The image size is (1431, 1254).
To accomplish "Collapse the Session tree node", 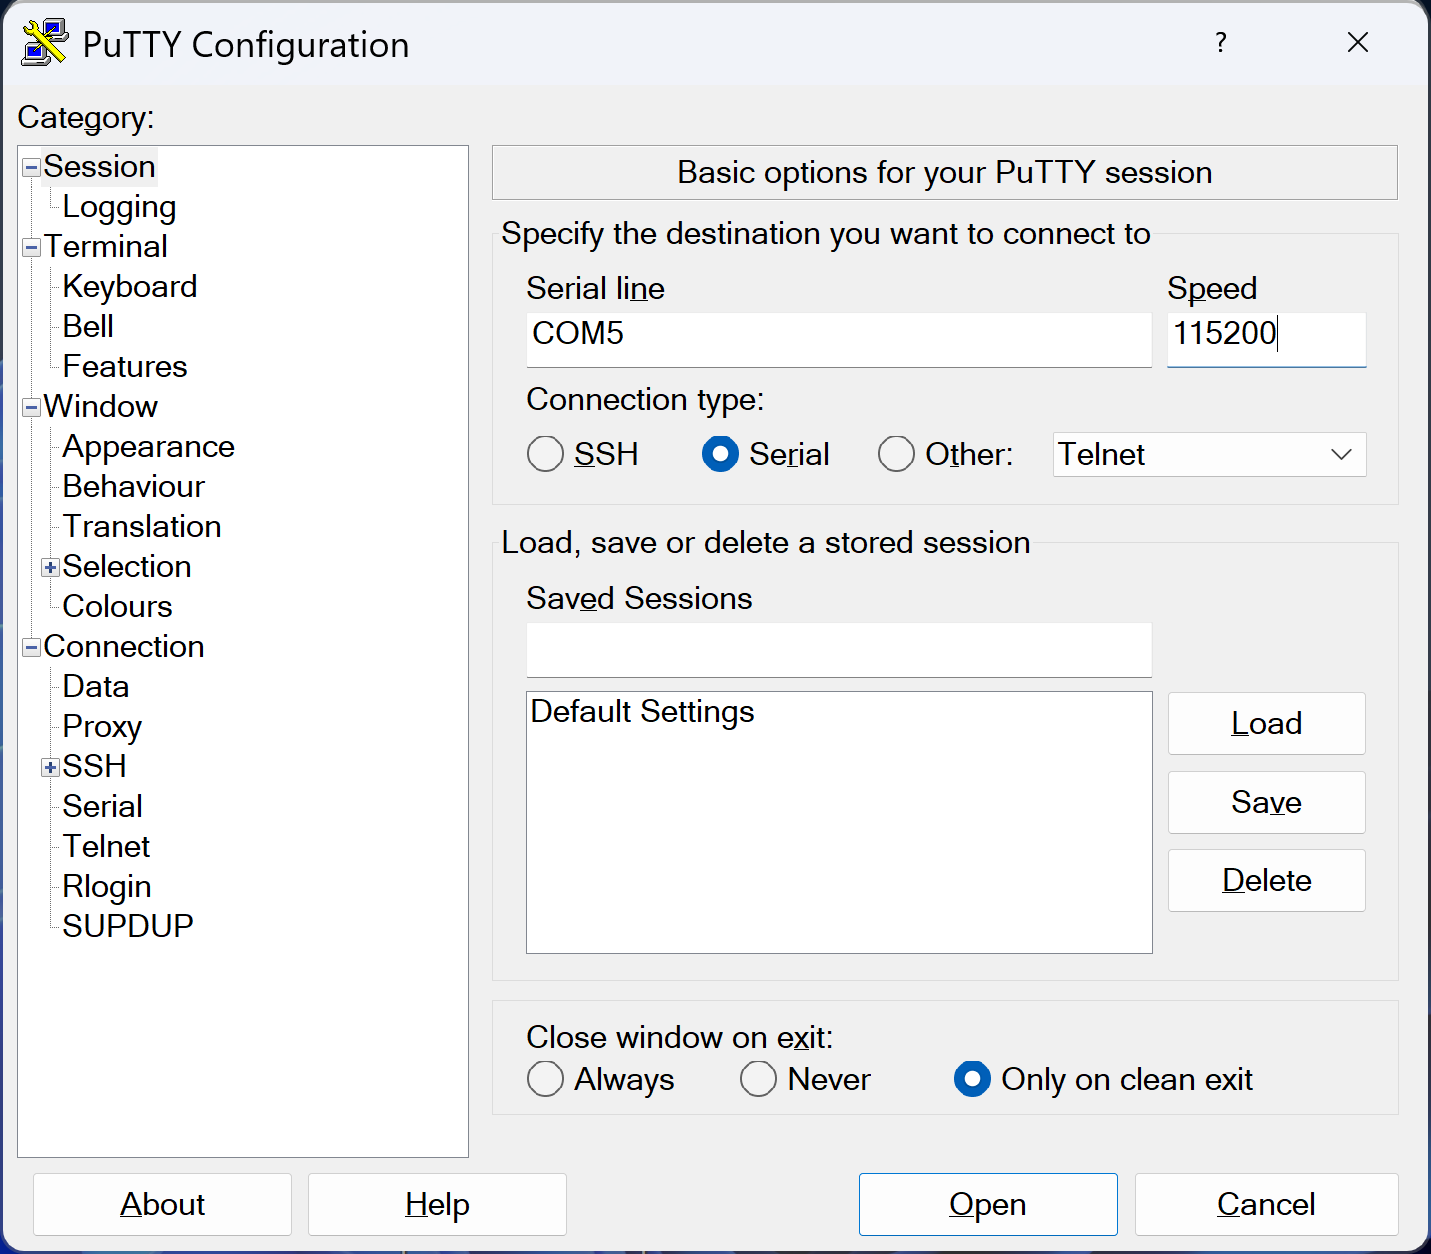I will (31, 167).
